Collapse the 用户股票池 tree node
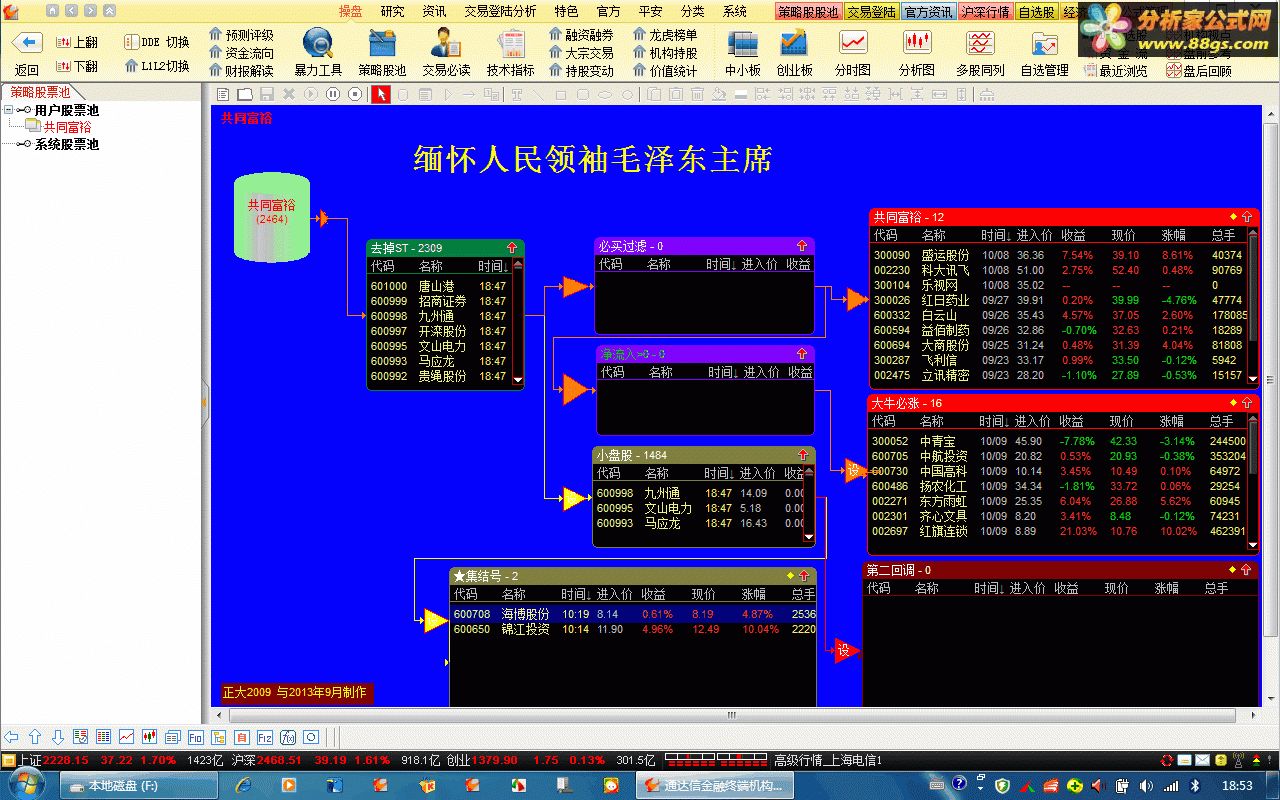Image resolution: width=1280 pixels, height=800 pixels. [x=9, y=110]
